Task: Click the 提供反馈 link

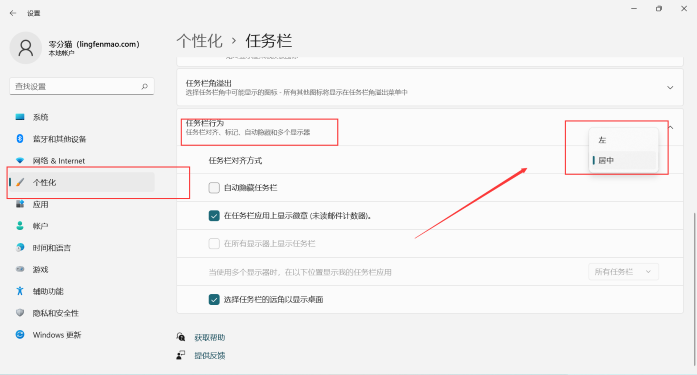Action: (x=210, y=355)
